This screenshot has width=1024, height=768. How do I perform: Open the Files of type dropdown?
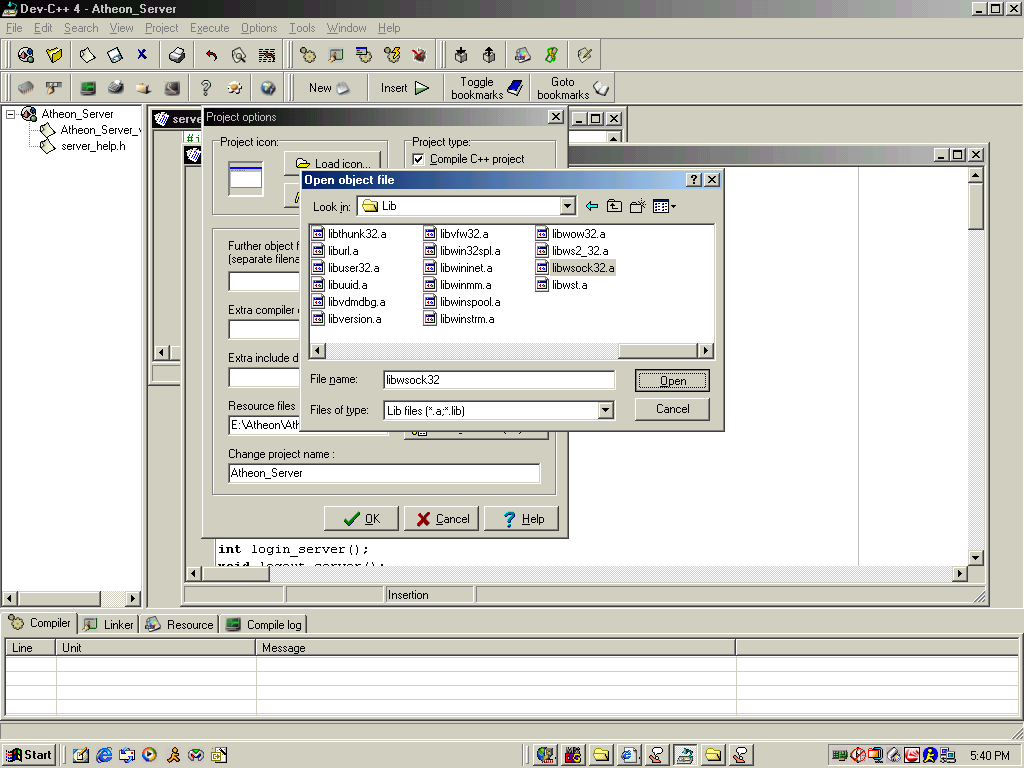pos(605,410)
